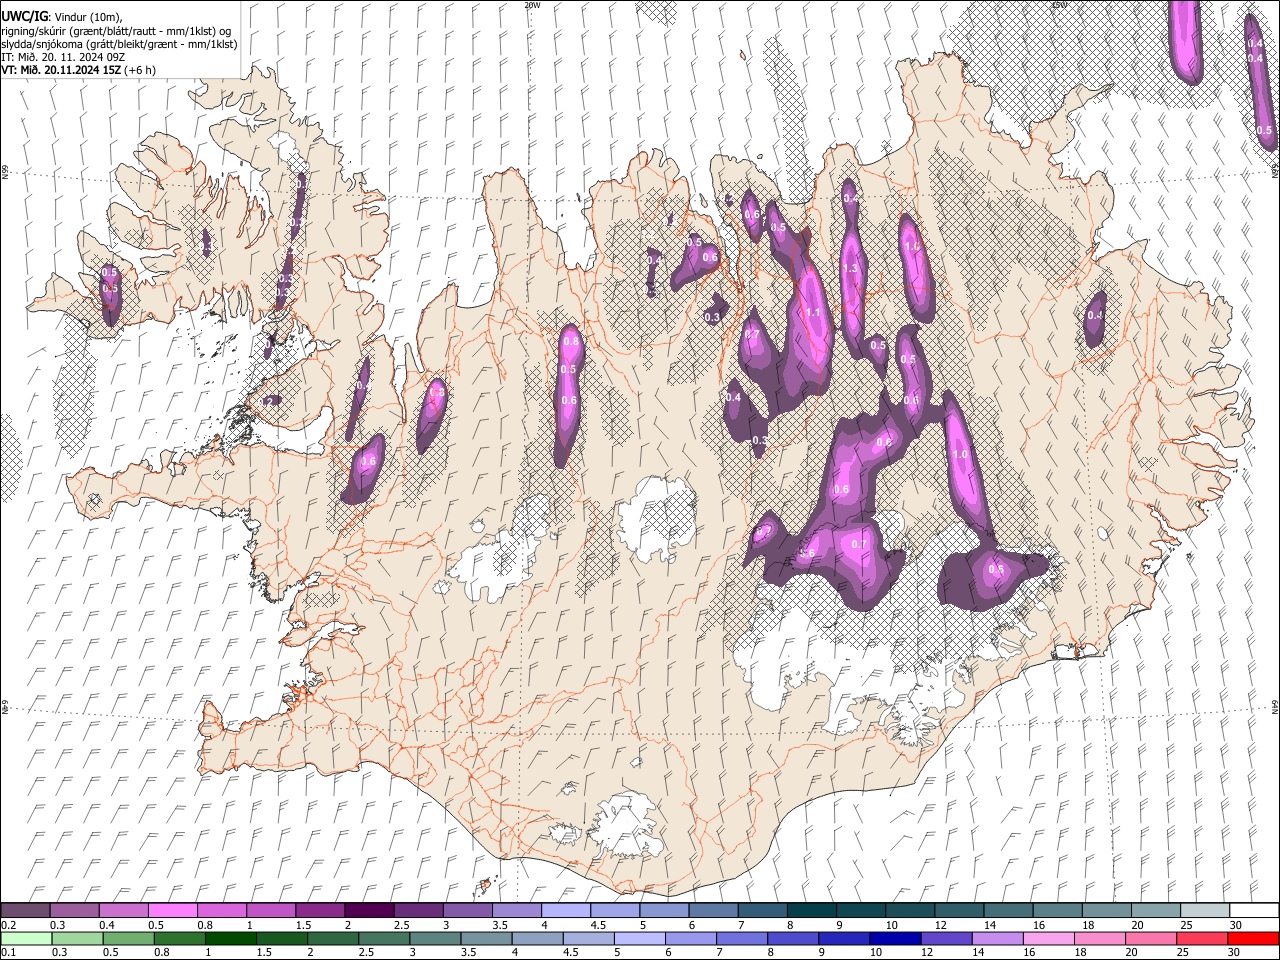Pick the darkest purple 2 swatch, upper legend row

tap(369, 910)
